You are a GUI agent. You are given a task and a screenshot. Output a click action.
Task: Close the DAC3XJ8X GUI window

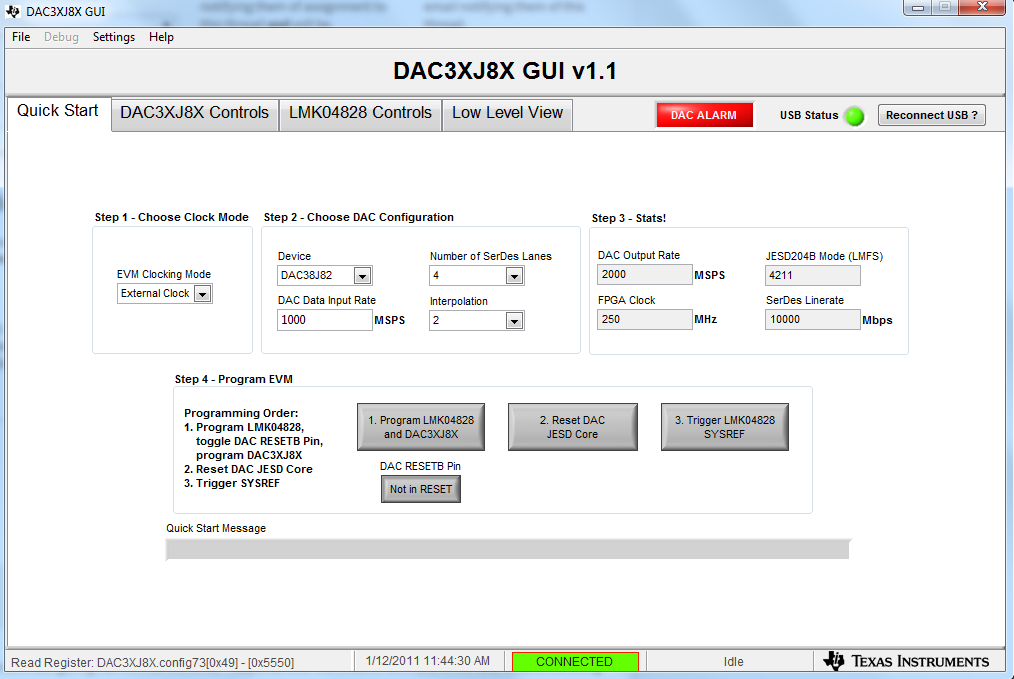982,7
